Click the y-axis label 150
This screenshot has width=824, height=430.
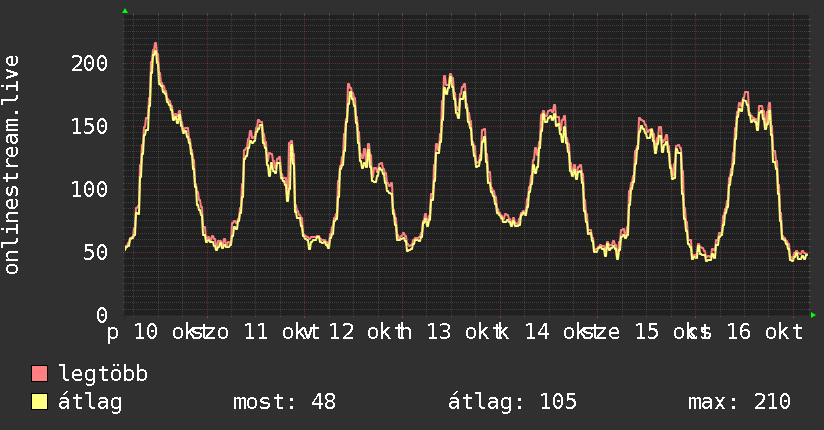(x=89, y=127)
